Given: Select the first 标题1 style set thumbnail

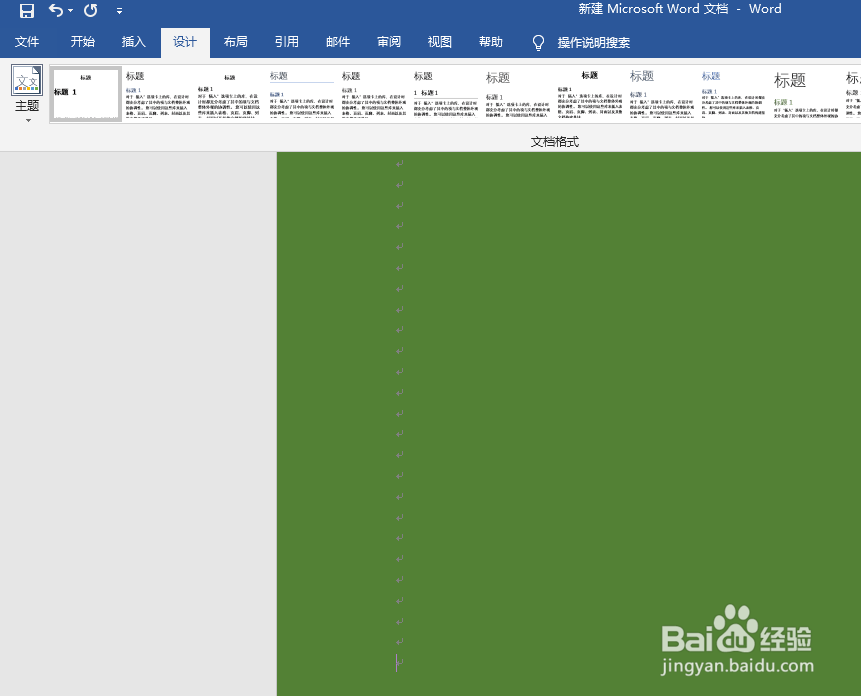Looking at the screenshot, I should pos(85,93).
